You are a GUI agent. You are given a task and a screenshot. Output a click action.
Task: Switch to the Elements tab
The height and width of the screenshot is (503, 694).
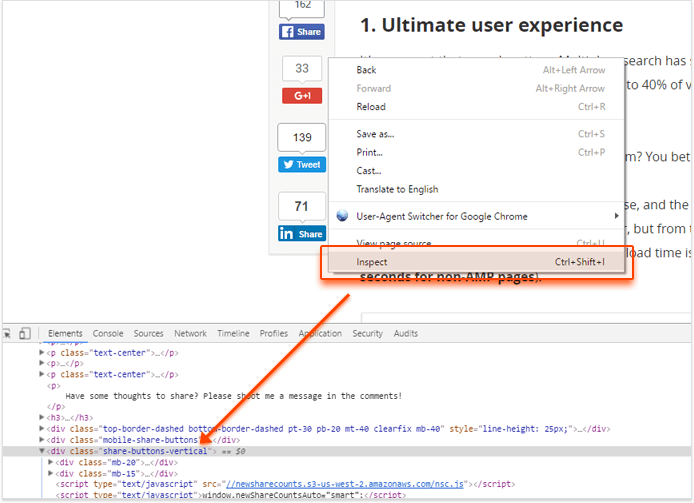coord(65,333)
